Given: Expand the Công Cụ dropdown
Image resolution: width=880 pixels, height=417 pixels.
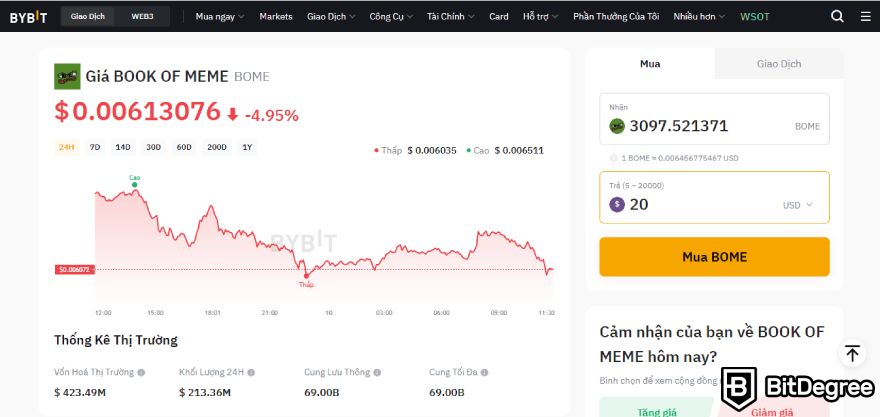Looking at the screenshot, I should pos(391,16).
